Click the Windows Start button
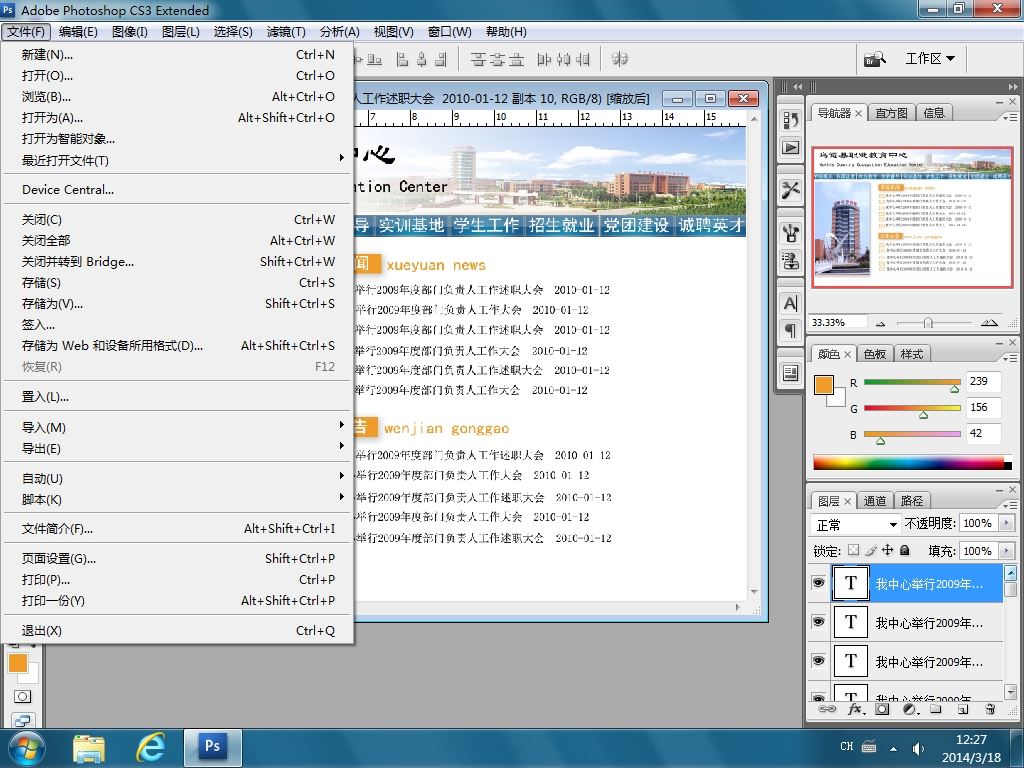Viewport: 1024px width, 768px height. [26, 748]
